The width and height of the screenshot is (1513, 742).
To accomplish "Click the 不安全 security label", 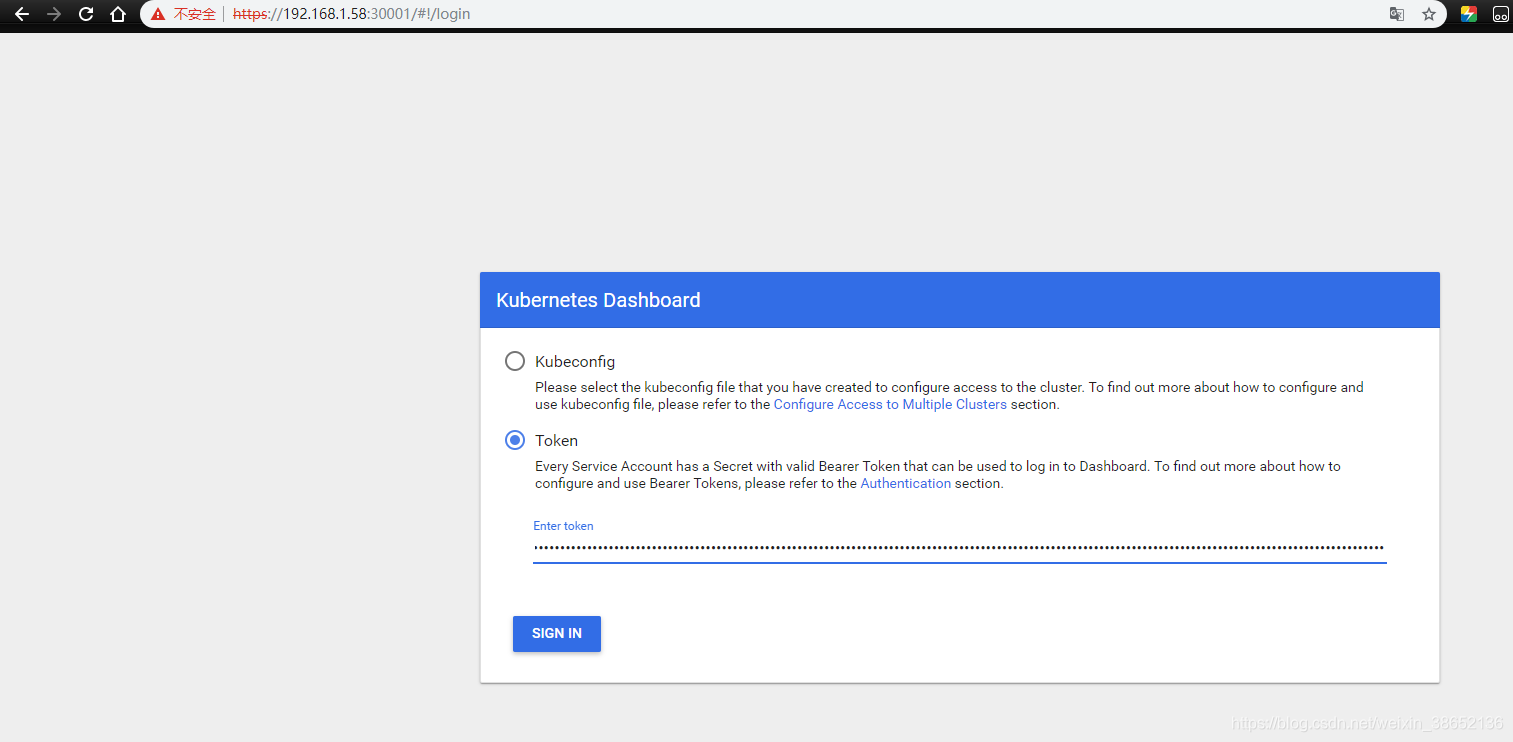I will pos(195,14).
